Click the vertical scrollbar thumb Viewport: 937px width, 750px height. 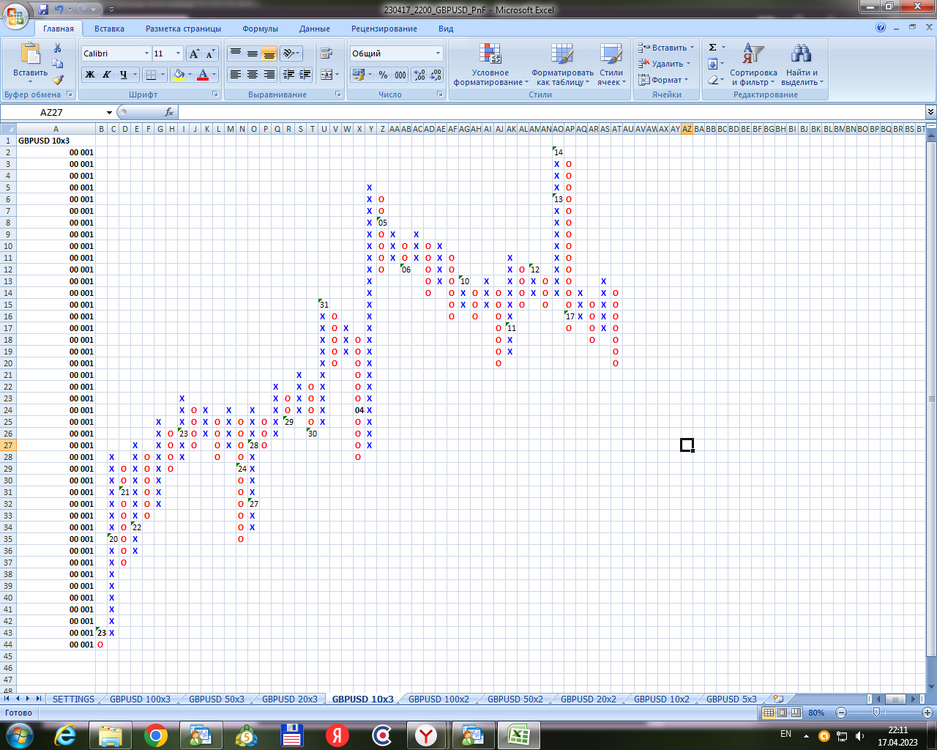pos(931,399)
